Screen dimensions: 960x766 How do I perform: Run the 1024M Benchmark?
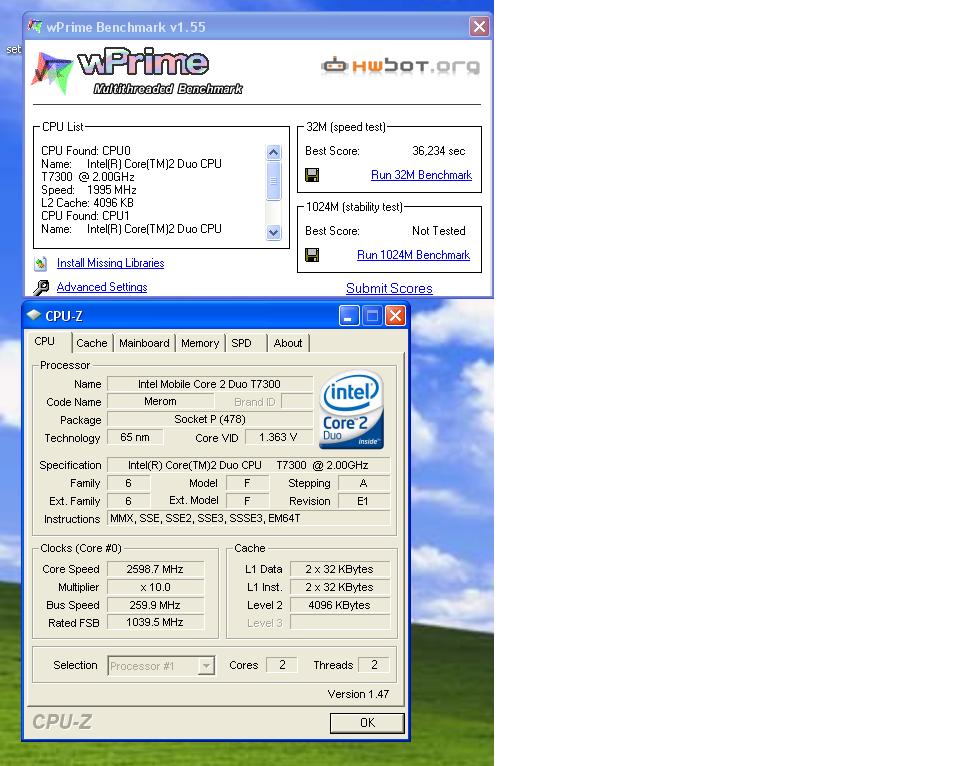tap(413, 255)
